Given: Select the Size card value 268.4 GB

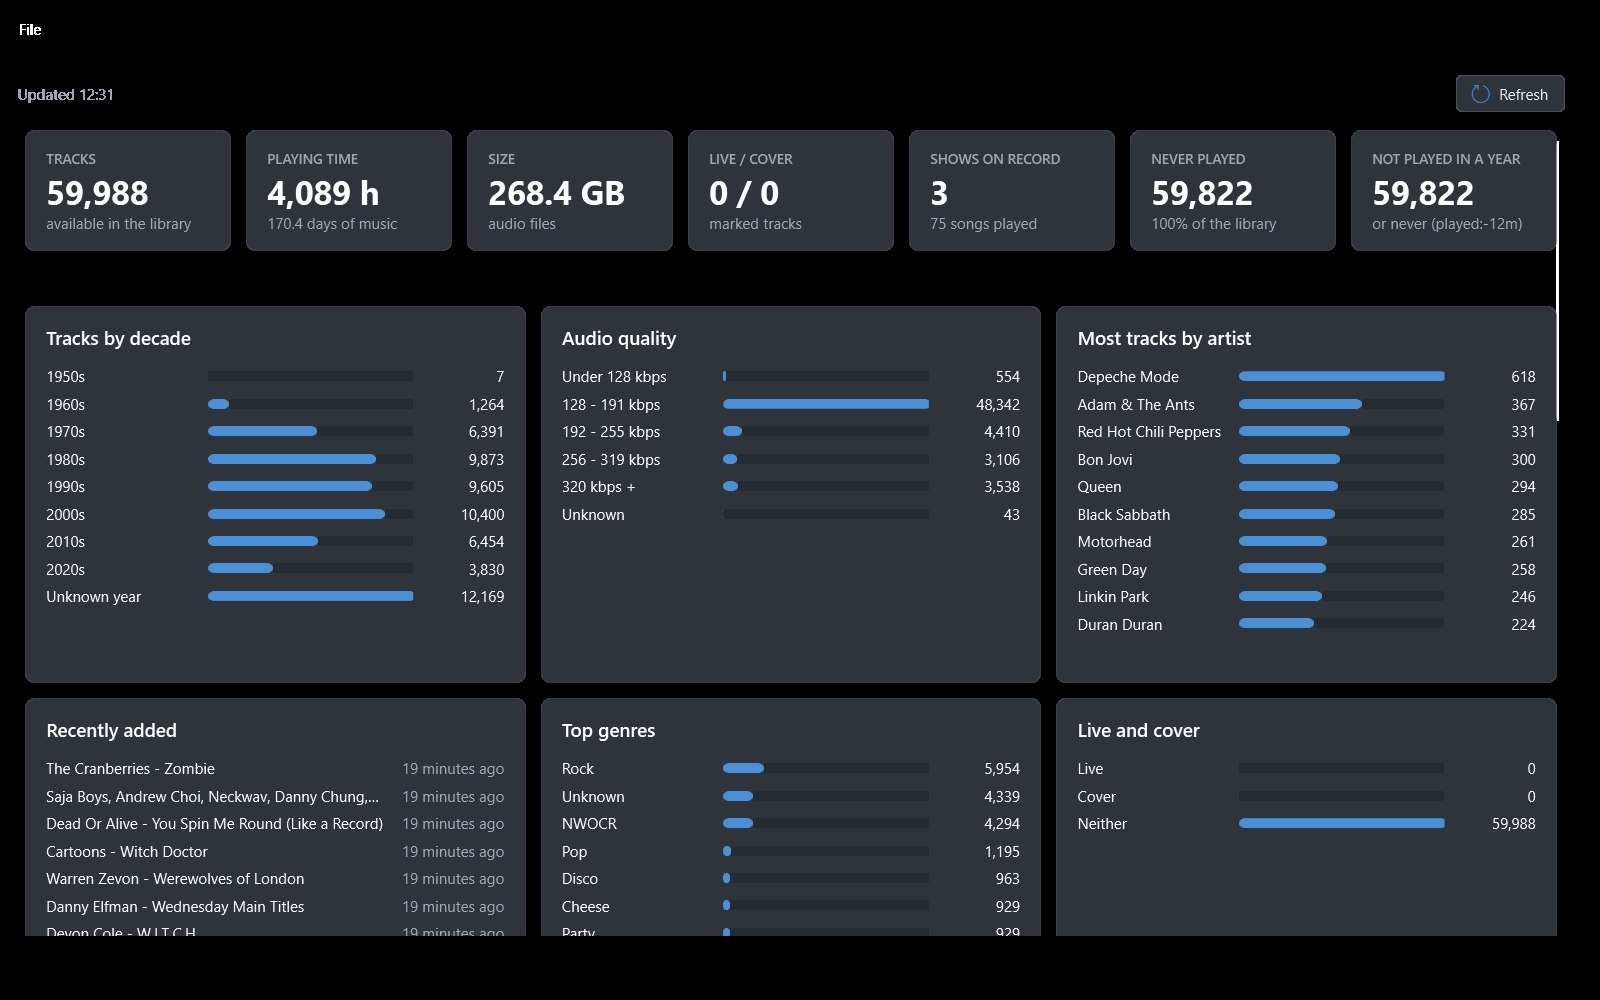Looking at the screenshot, I should (556, 193).
